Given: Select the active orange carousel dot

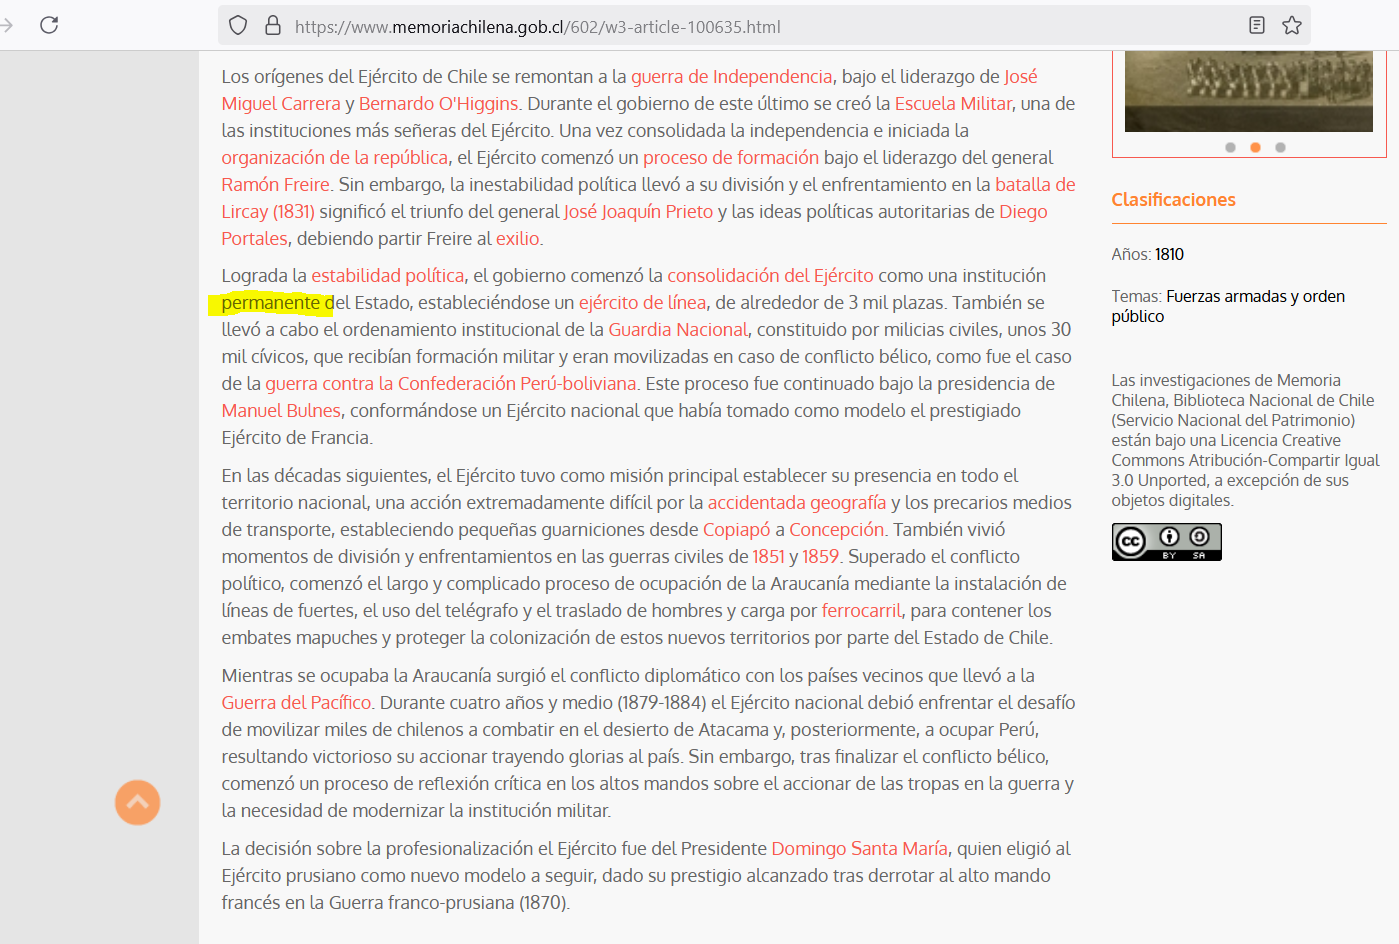Looking at the screenshot, I should [x=1255, y=147].
